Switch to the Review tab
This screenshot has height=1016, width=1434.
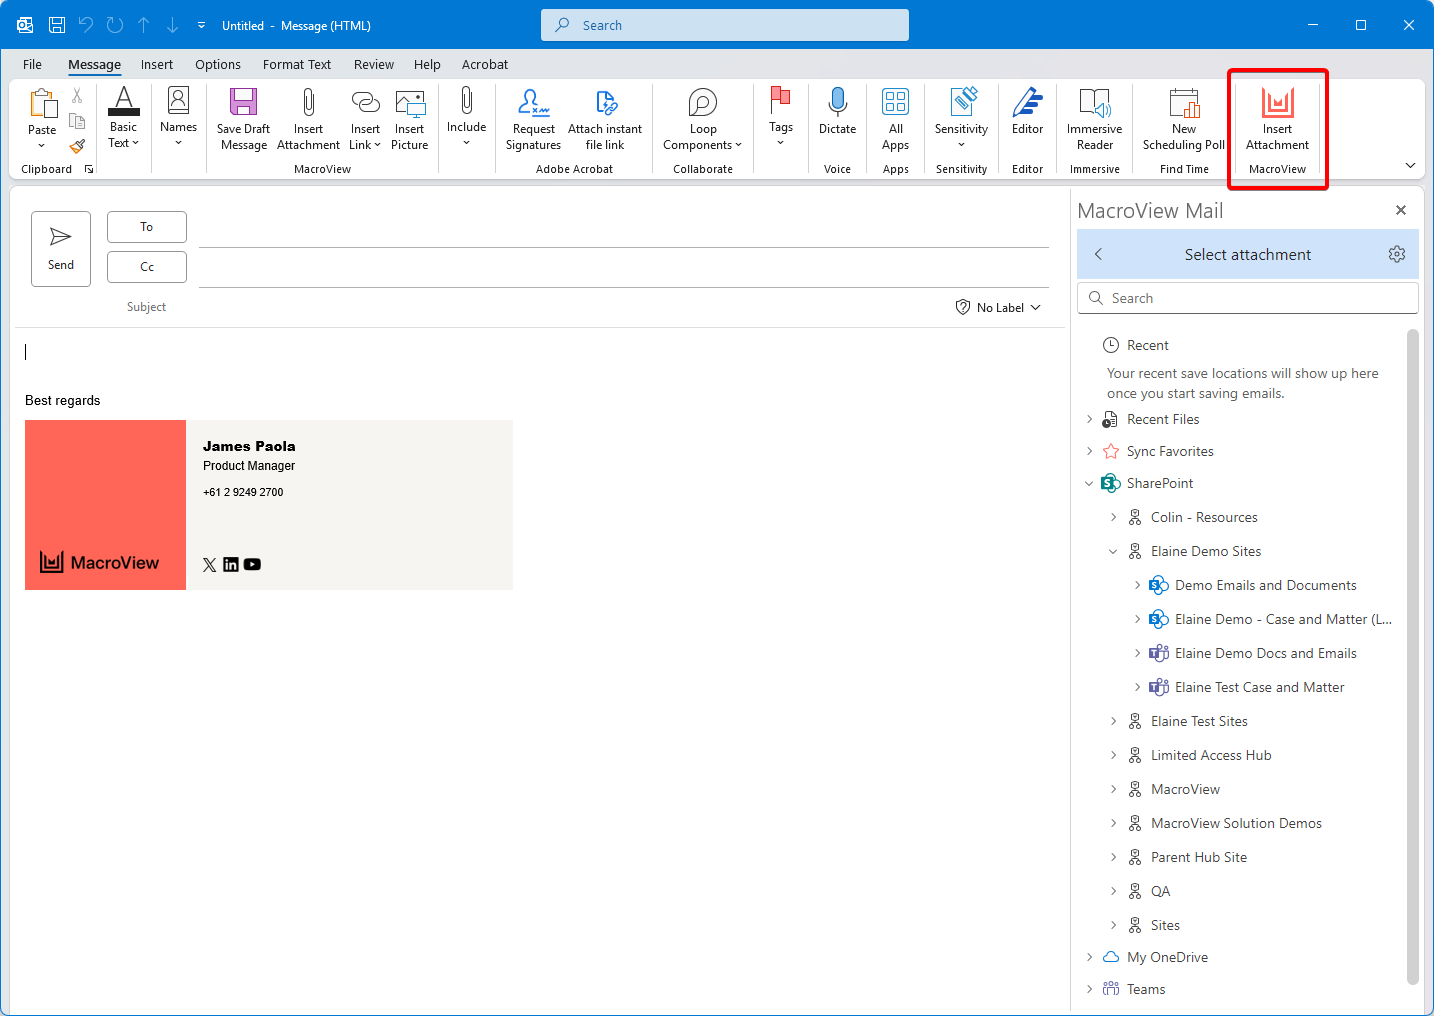(374, 64)
